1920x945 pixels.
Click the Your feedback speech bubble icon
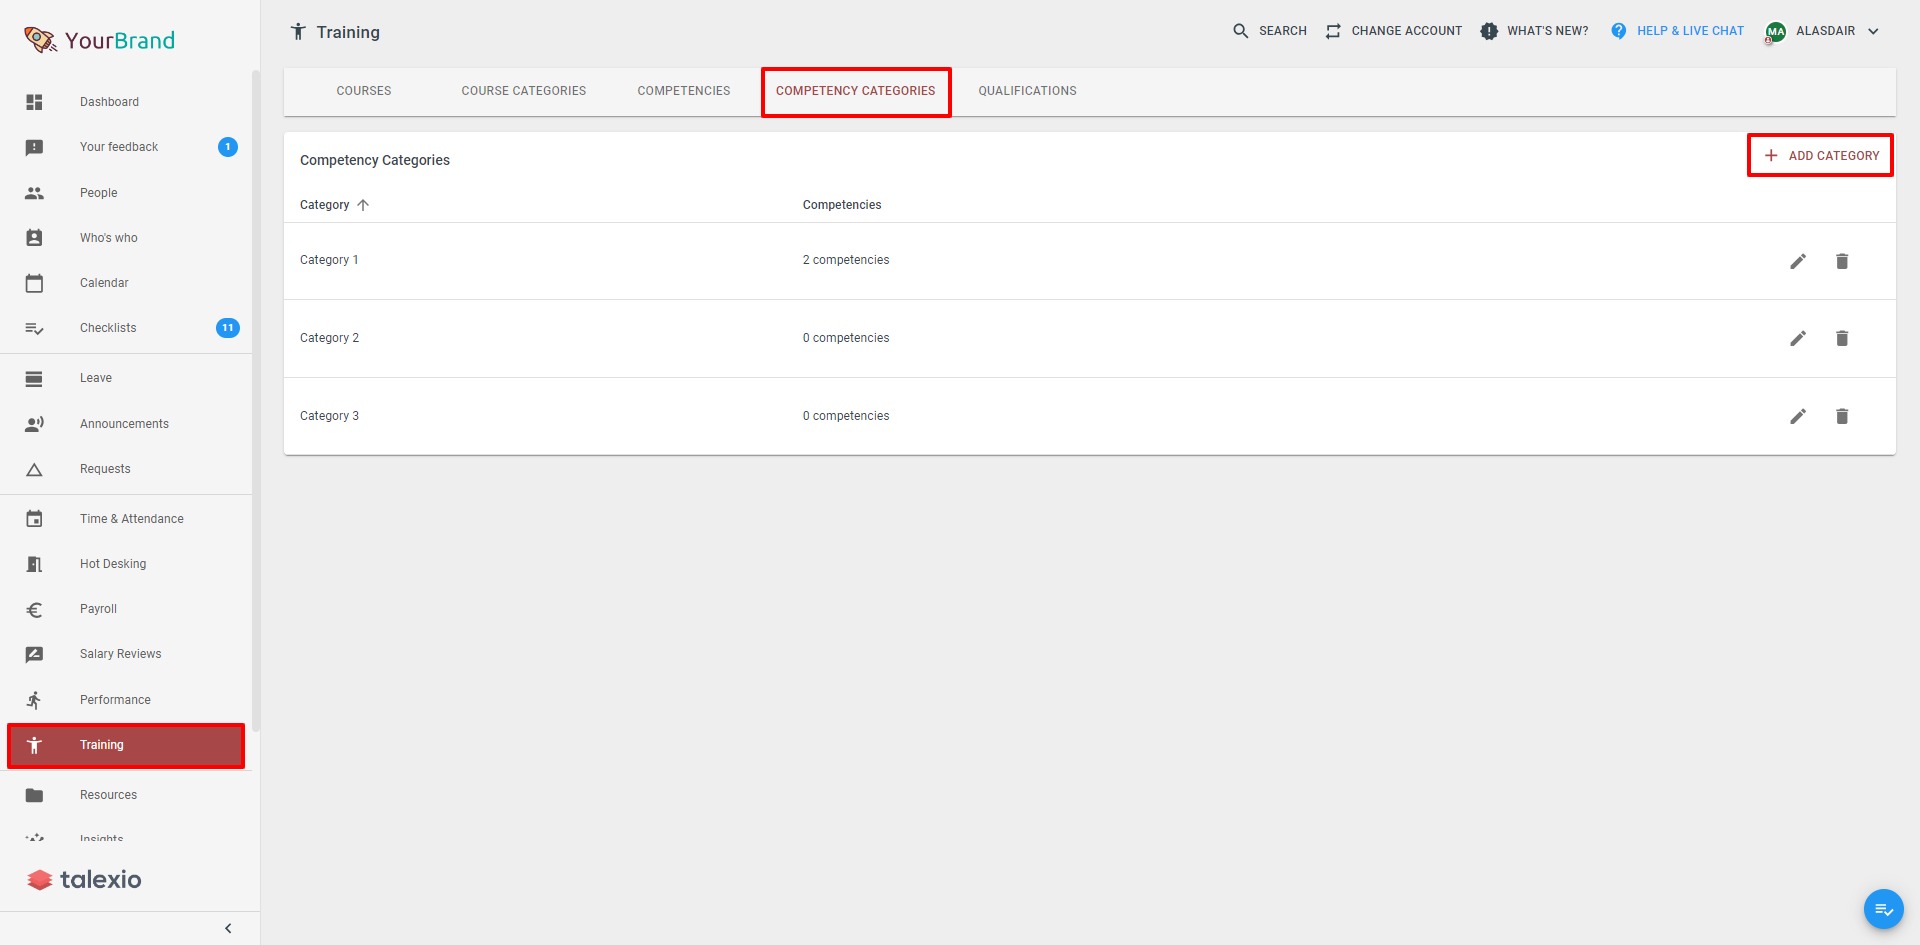click(34, 148)
